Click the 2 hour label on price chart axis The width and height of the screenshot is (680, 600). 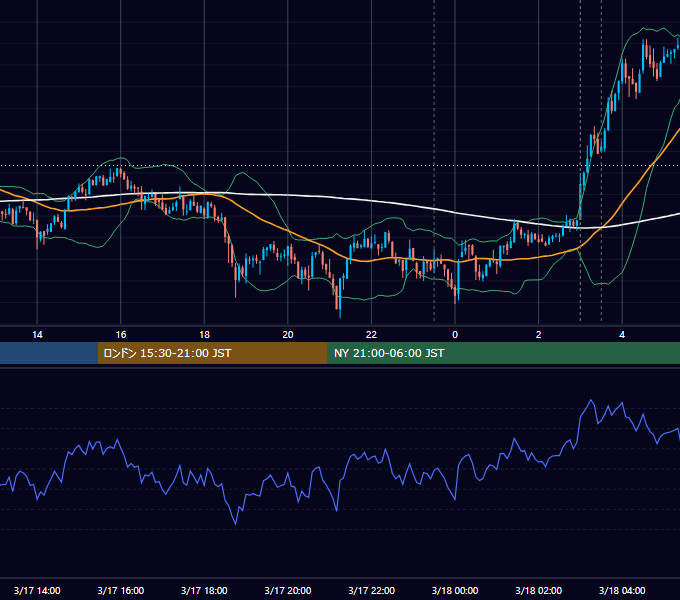point(539,335)
